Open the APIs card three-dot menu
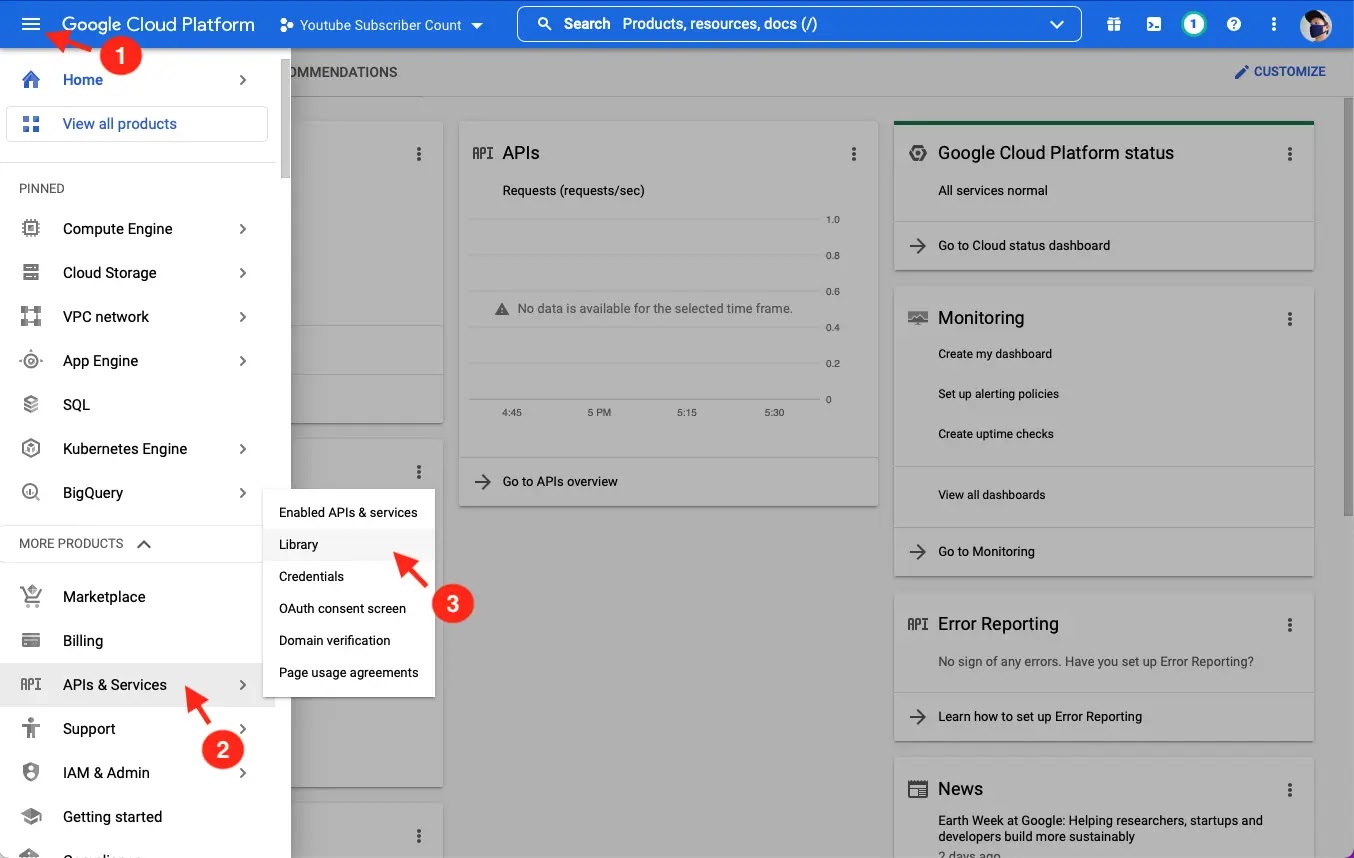This screenshot has height=858, width=1354. coord(854,154)
